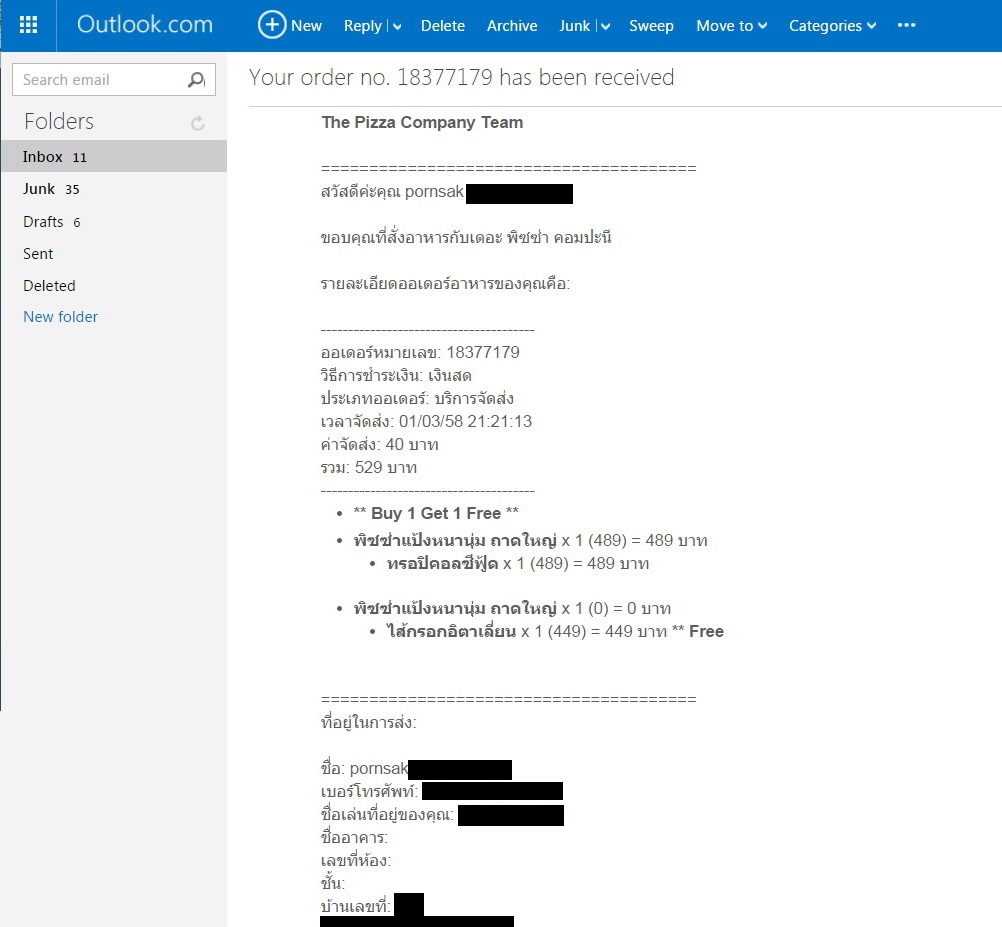Open the Inbox folder
This screenshot has height=927, width=1002.
pos(114,157)
